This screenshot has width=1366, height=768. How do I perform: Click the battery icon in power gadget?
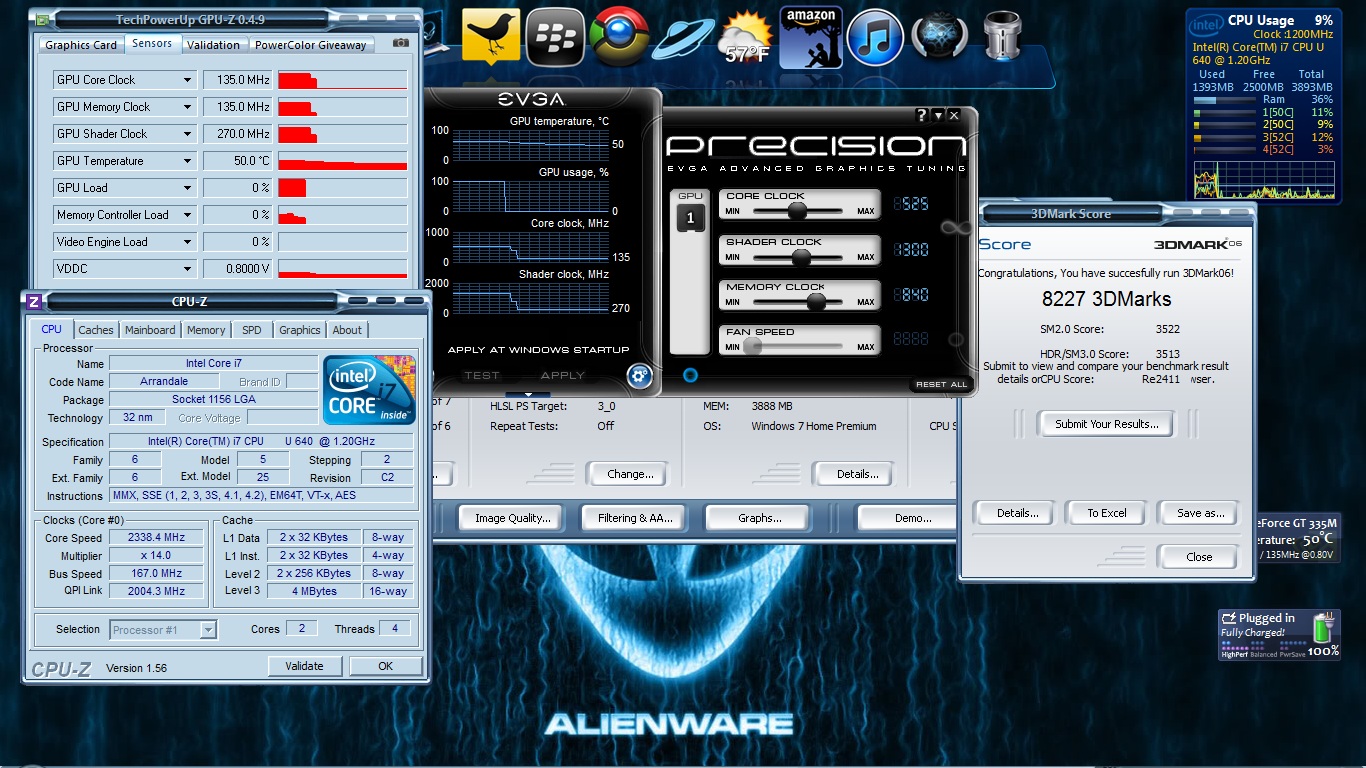pyautogui.click(x=1323, y=628)
